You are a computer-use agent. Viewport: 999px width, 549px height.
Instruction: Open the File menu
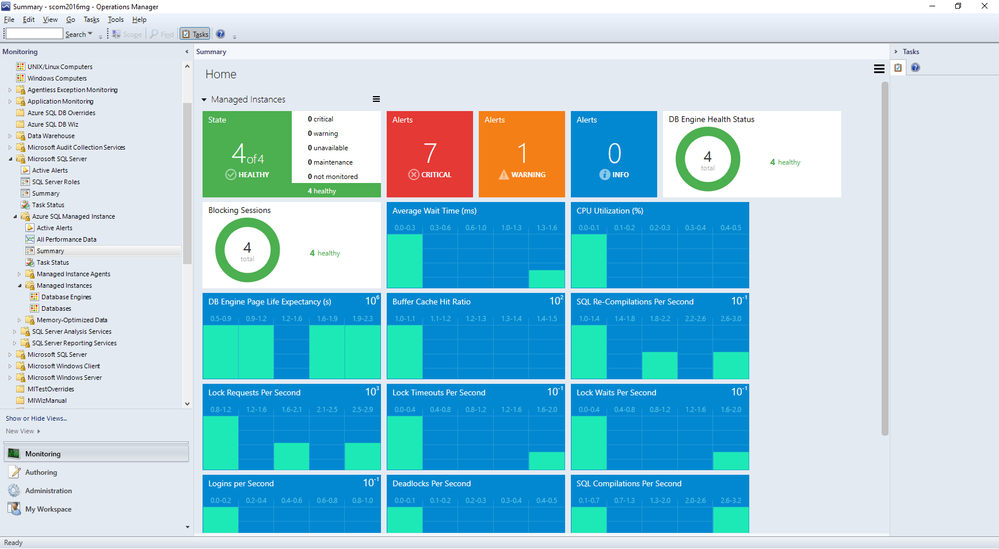(9, 20)
